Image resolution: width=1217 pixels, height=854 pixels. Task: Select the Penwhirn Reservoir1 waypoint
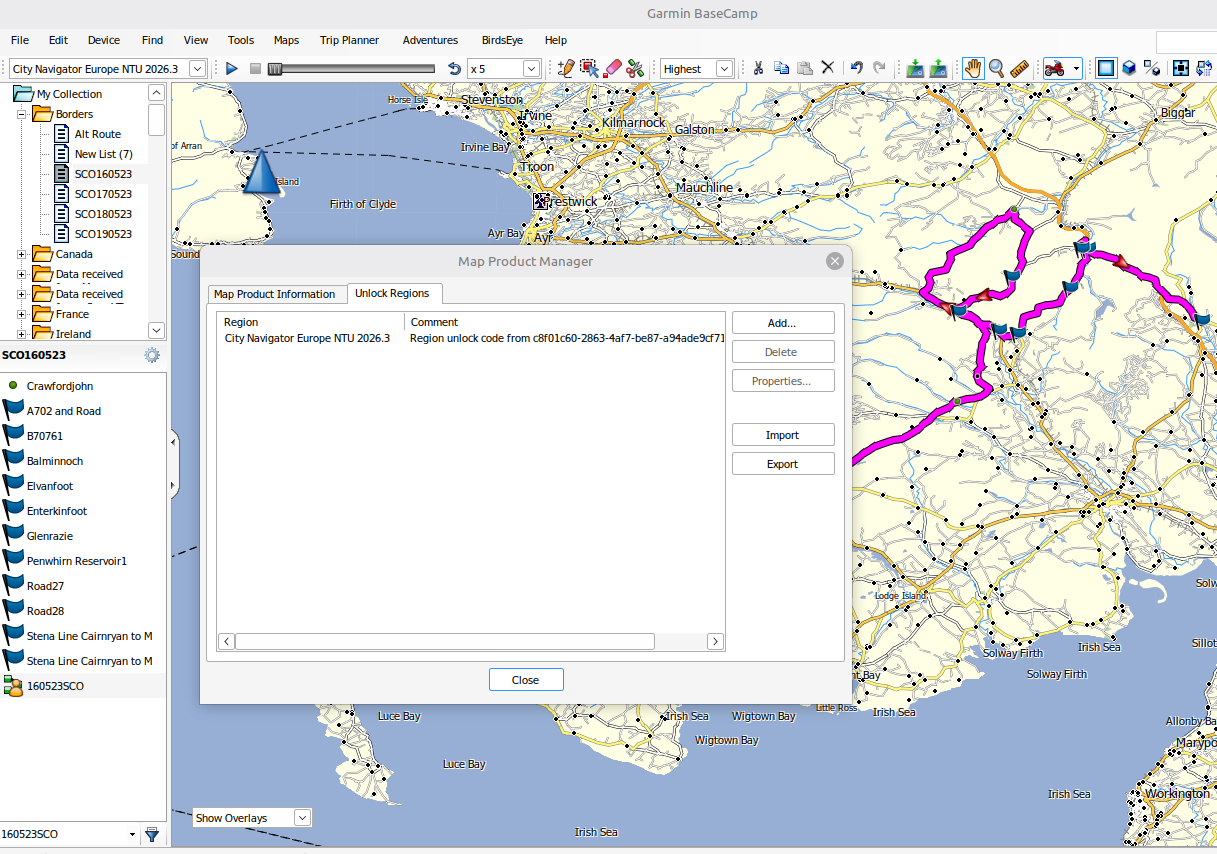pyautogui.click(x=77, y=561)
